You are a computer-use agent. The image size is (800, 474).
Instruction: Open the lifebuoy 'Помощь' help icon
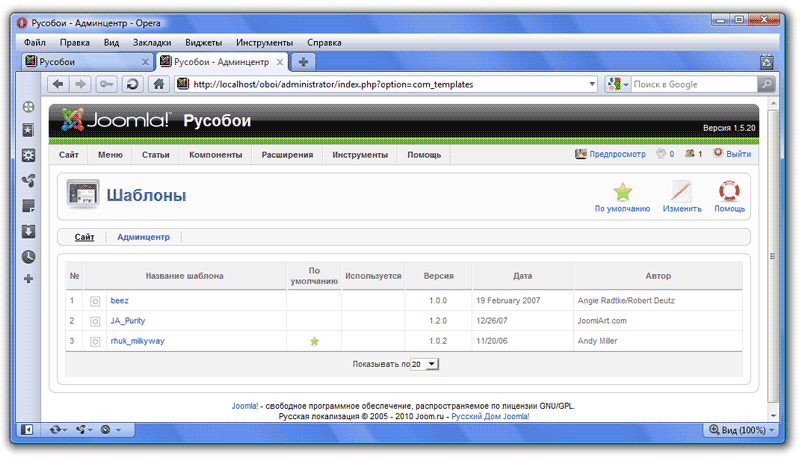pos(729,192)
